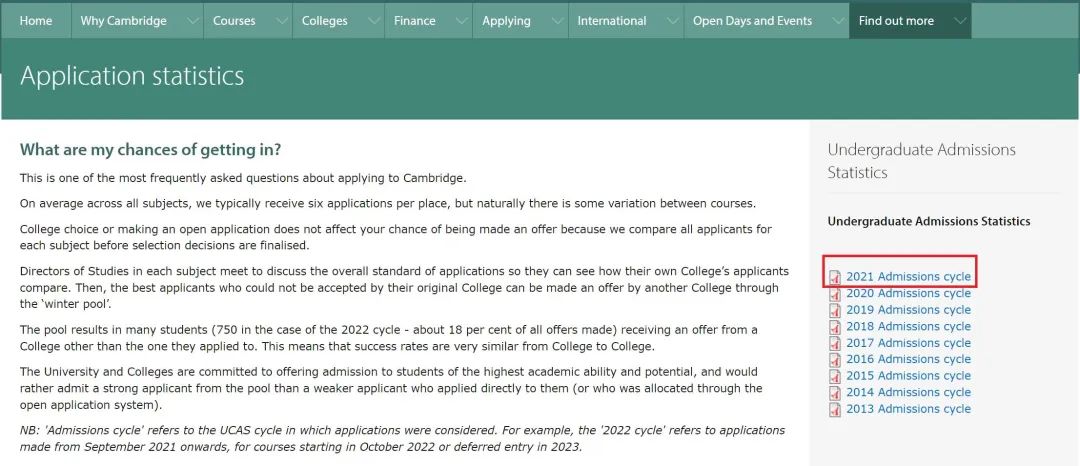Open the Finance dropdown arrow

coord(461,21)
